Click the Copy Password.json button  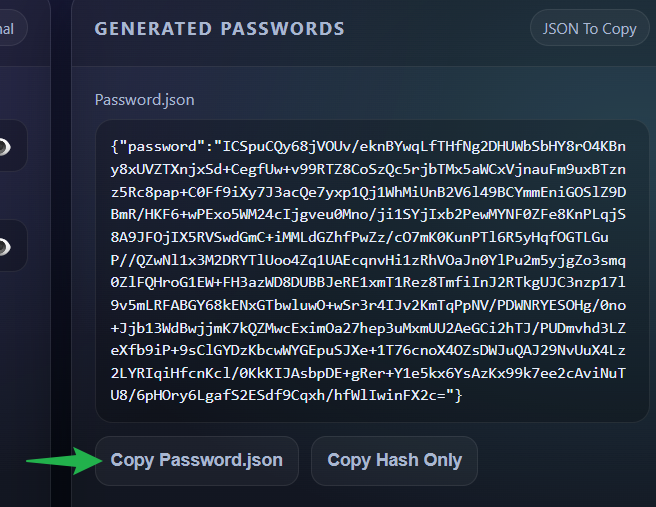[x=196, y=461]
